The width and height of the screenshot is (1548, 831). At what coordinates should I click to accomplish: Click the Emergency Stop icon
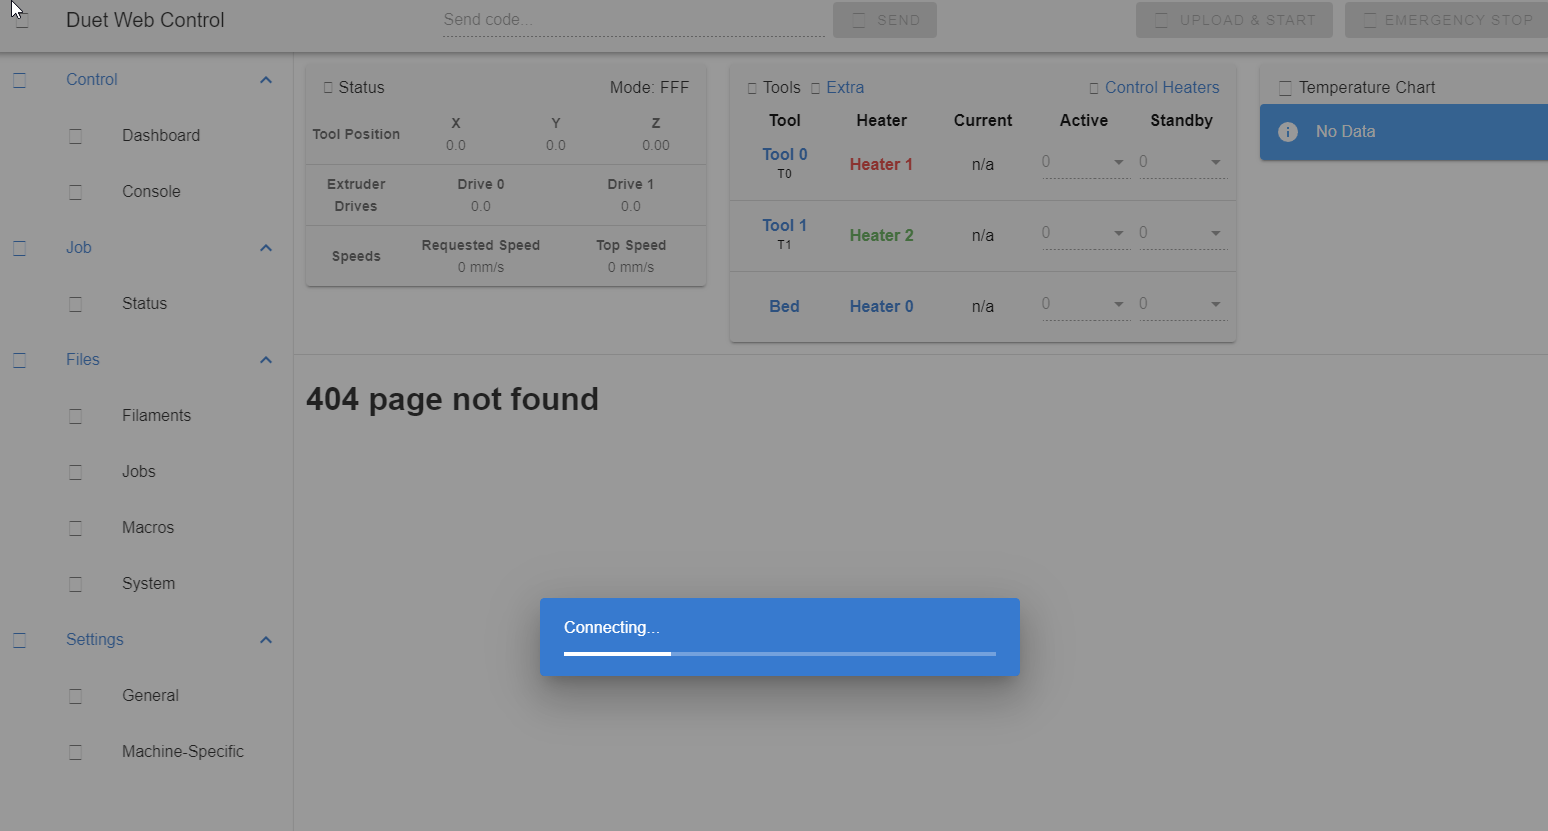pyautogui.click(x=1371, y=19)
